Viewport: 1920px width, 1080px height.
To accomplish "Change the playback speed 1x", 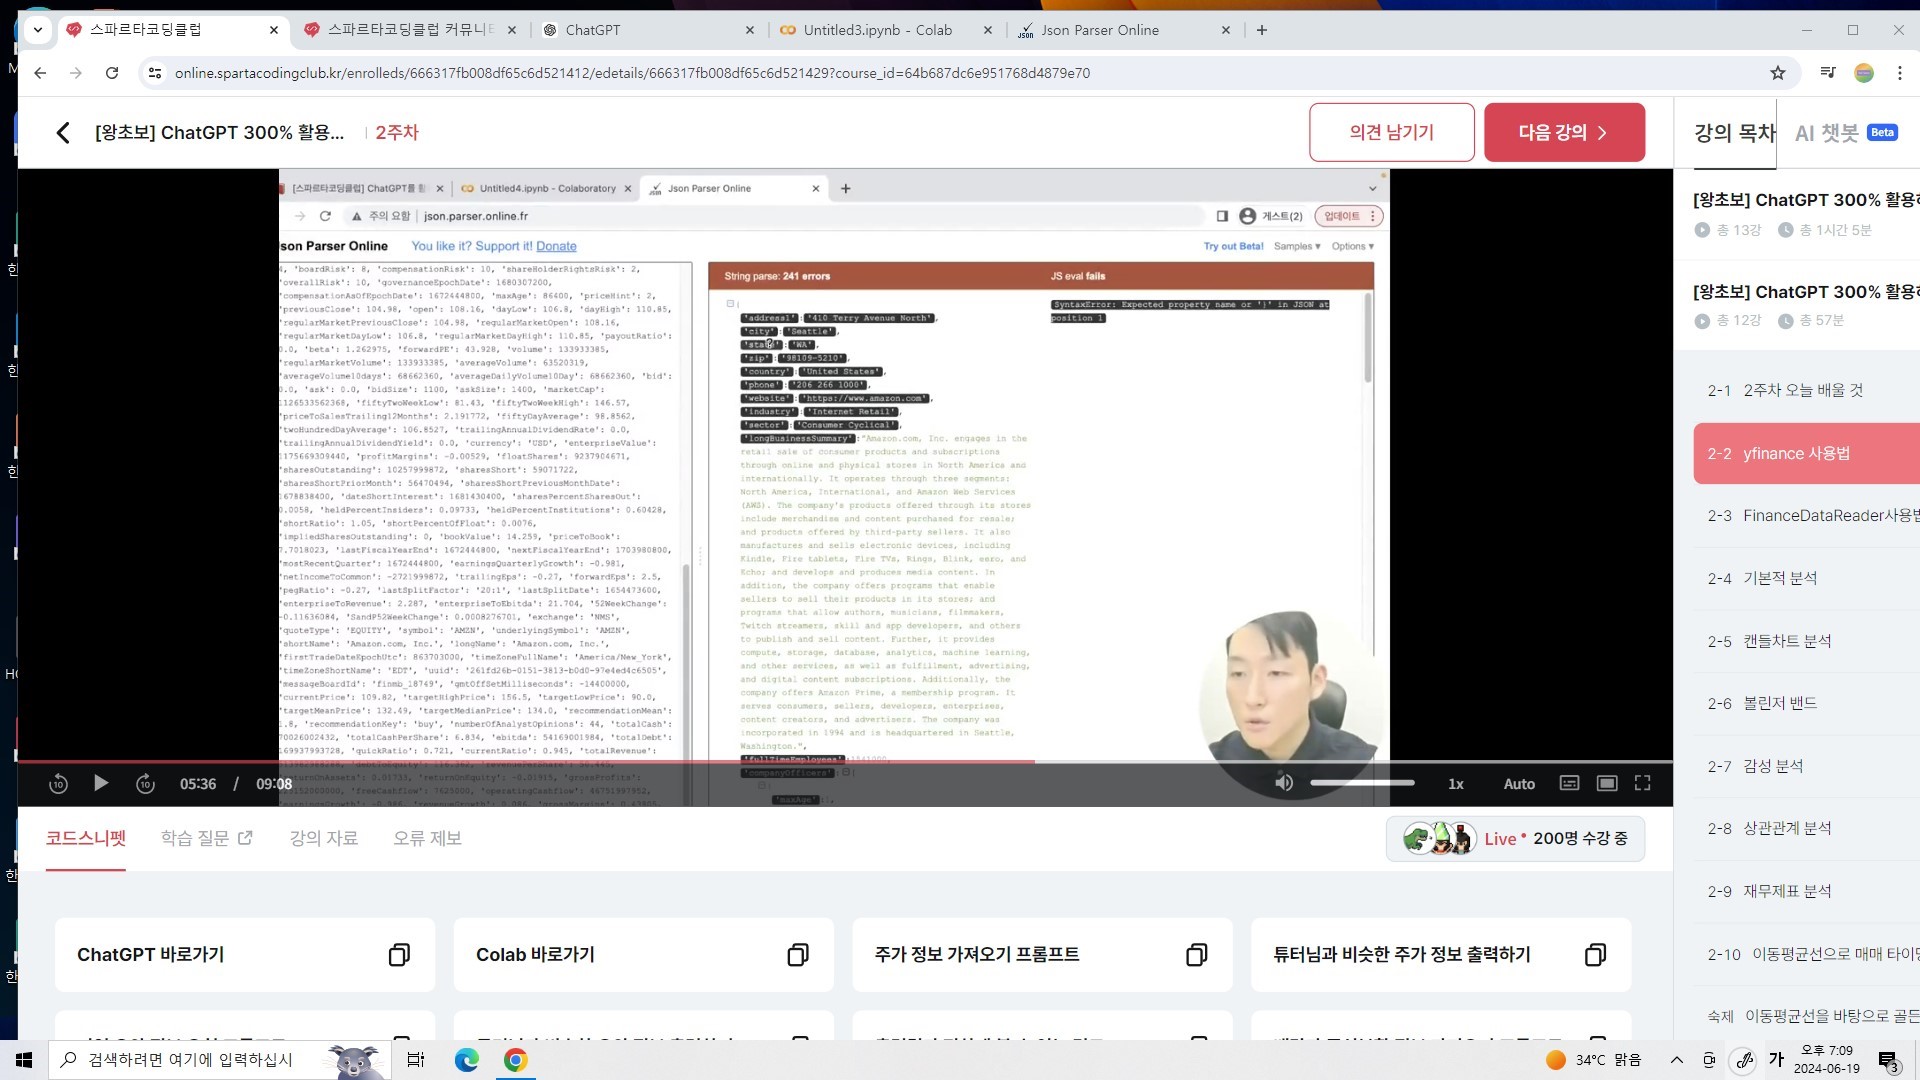I will pos(1456,784).
